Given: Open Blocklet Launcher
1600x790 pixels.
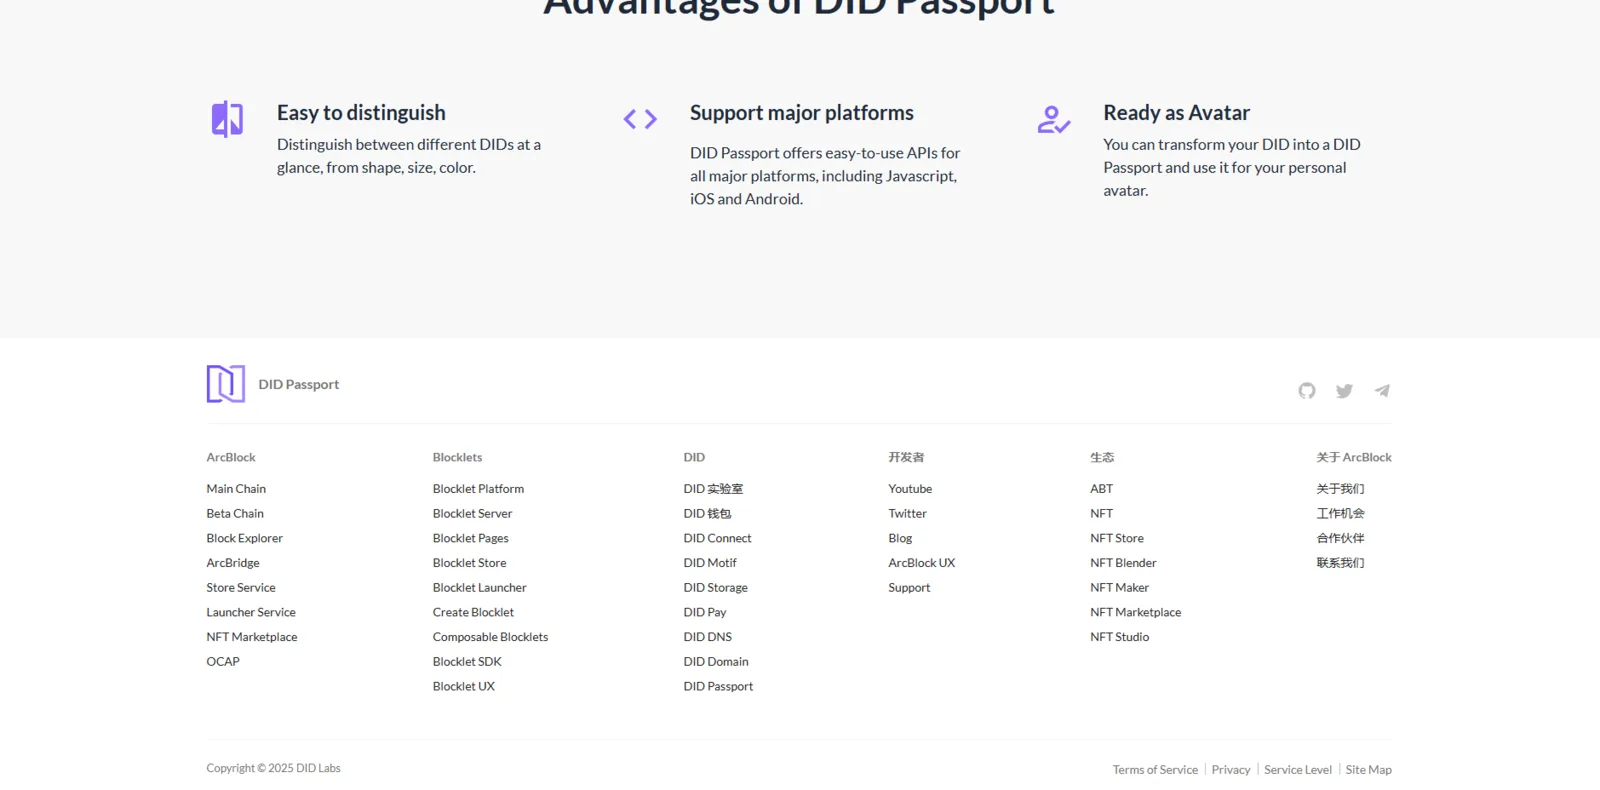Looking at the screenshot, I should click(x=479, y=588).
